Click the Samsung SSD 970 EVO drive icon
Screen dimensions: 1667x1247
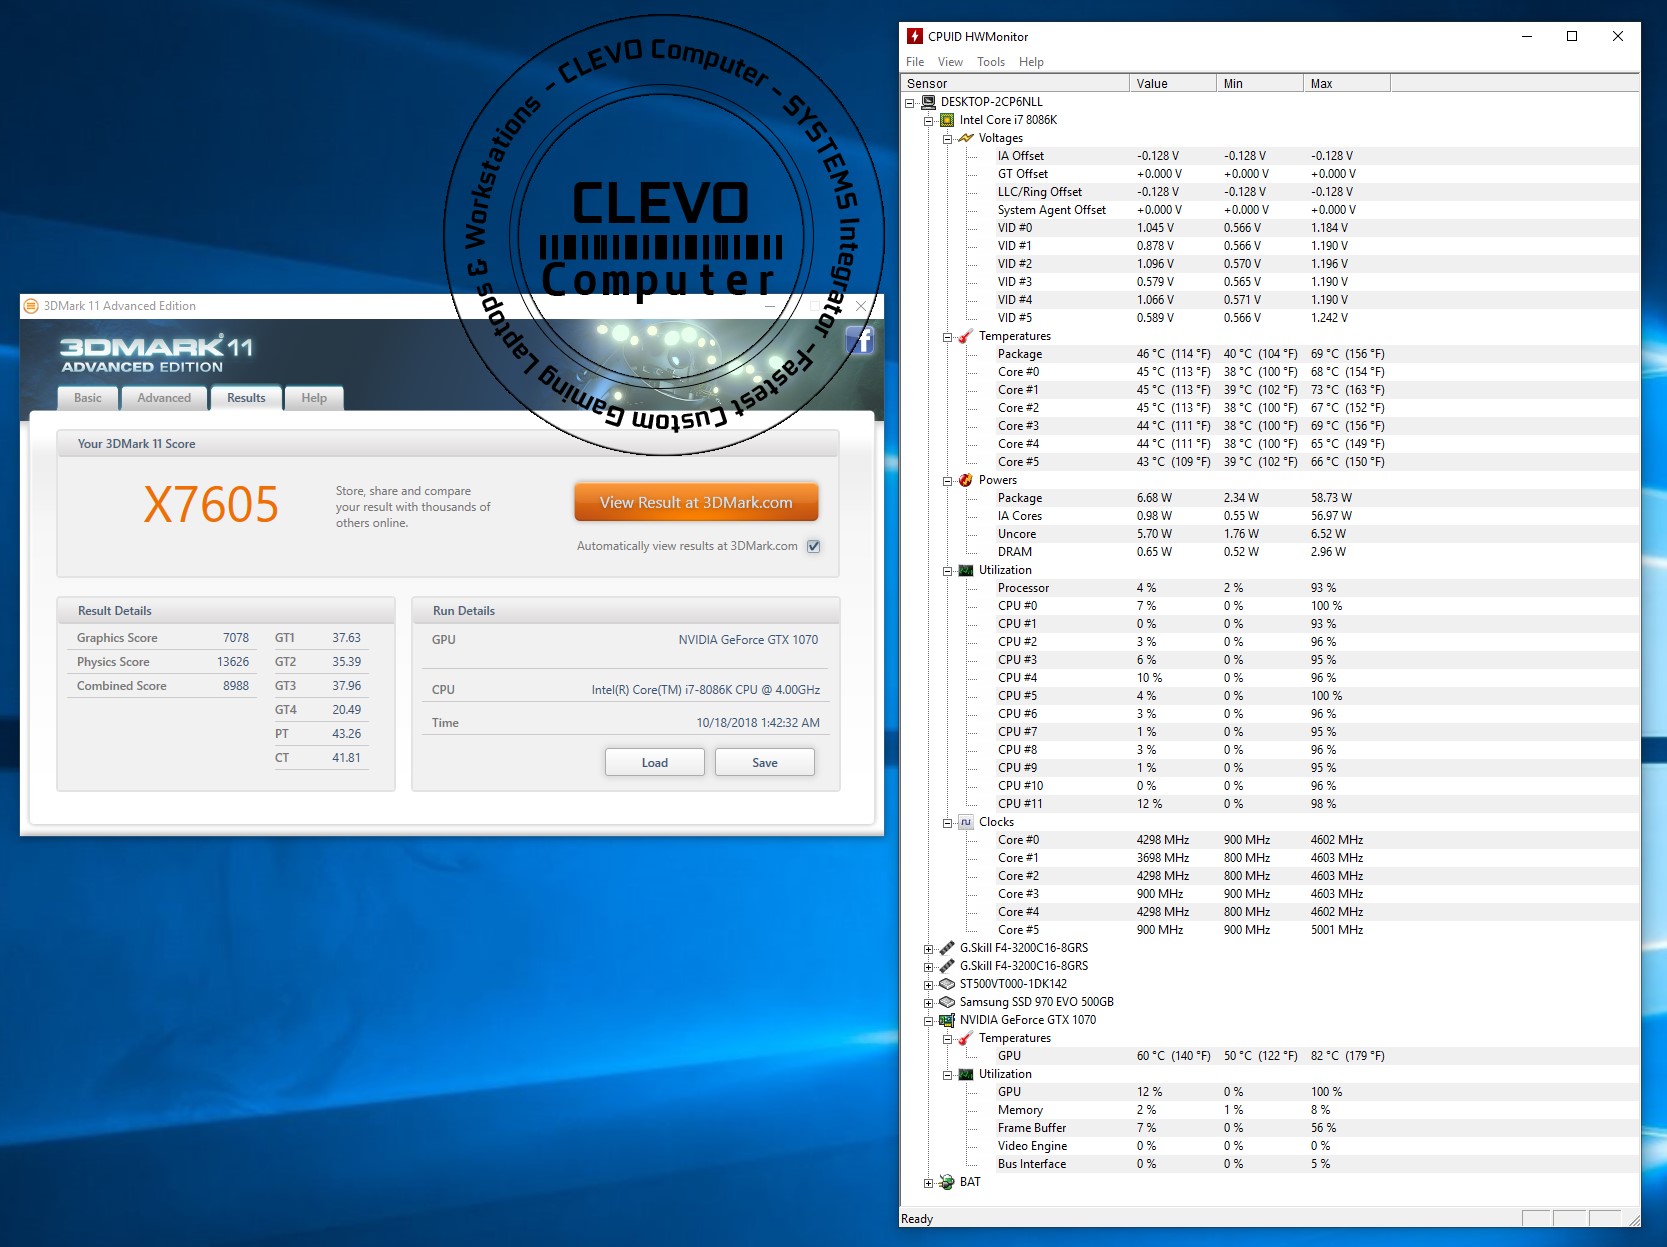947,1002
